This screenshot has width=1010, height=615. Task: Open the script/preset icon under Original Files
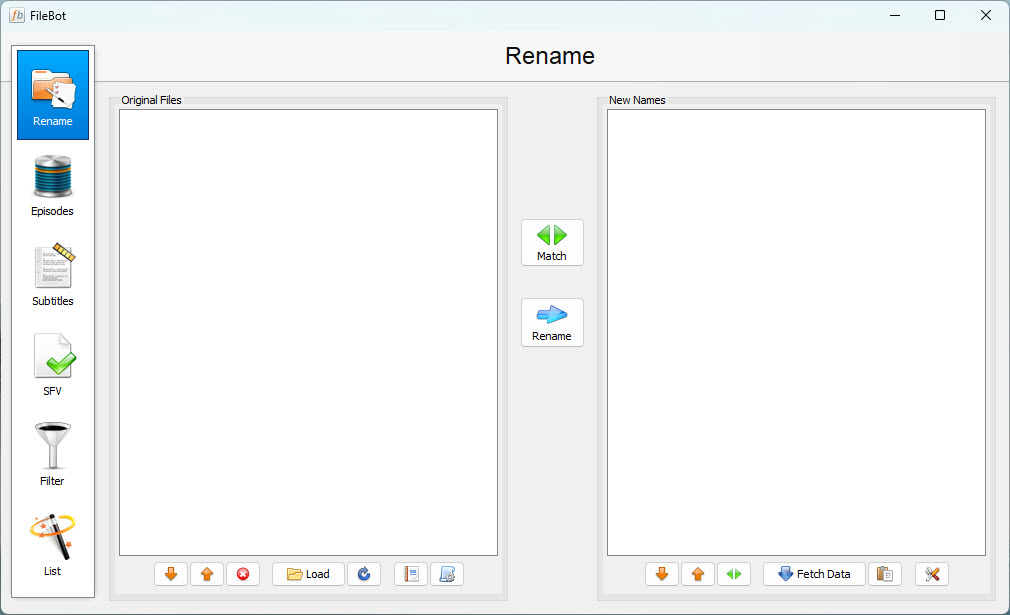447,574
